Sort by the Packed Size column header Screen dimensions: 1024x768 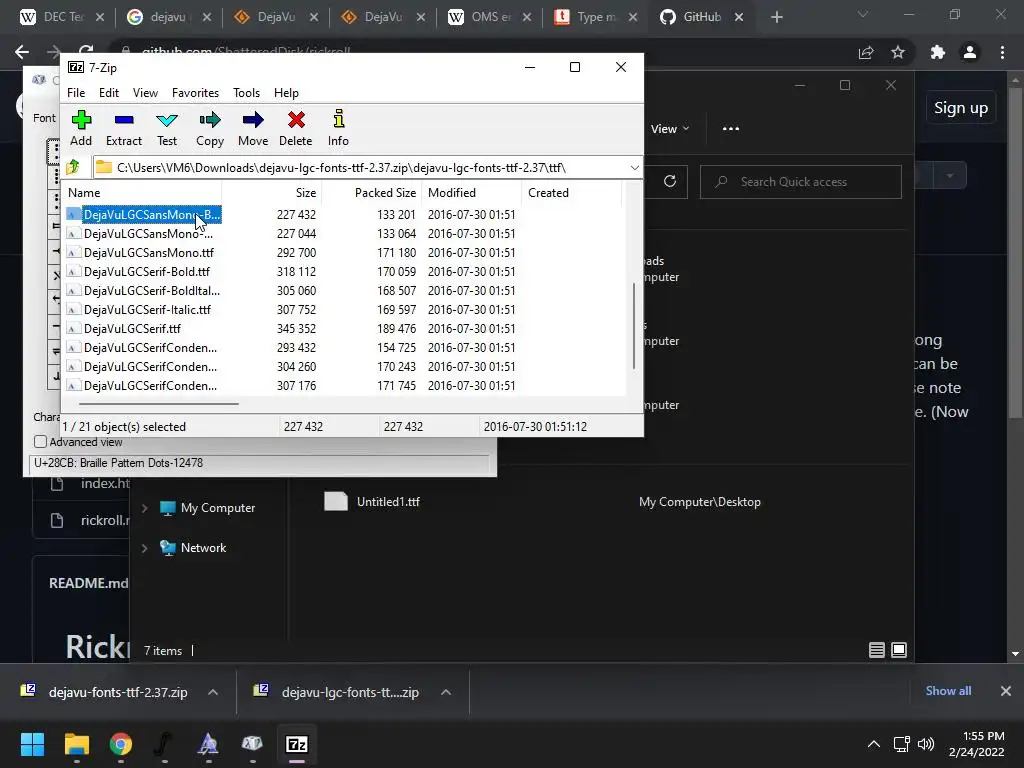372,193
